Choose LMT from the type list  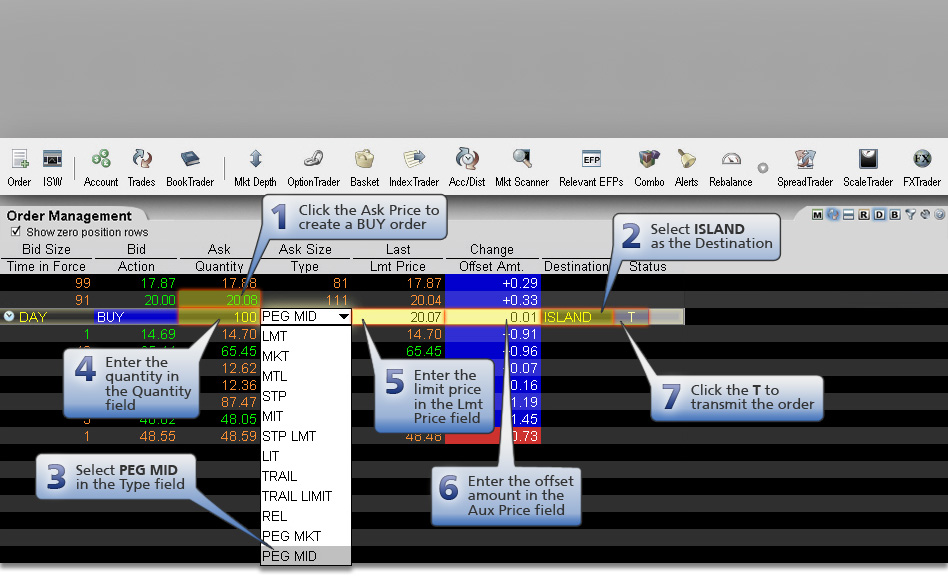[x=305, y=336]
